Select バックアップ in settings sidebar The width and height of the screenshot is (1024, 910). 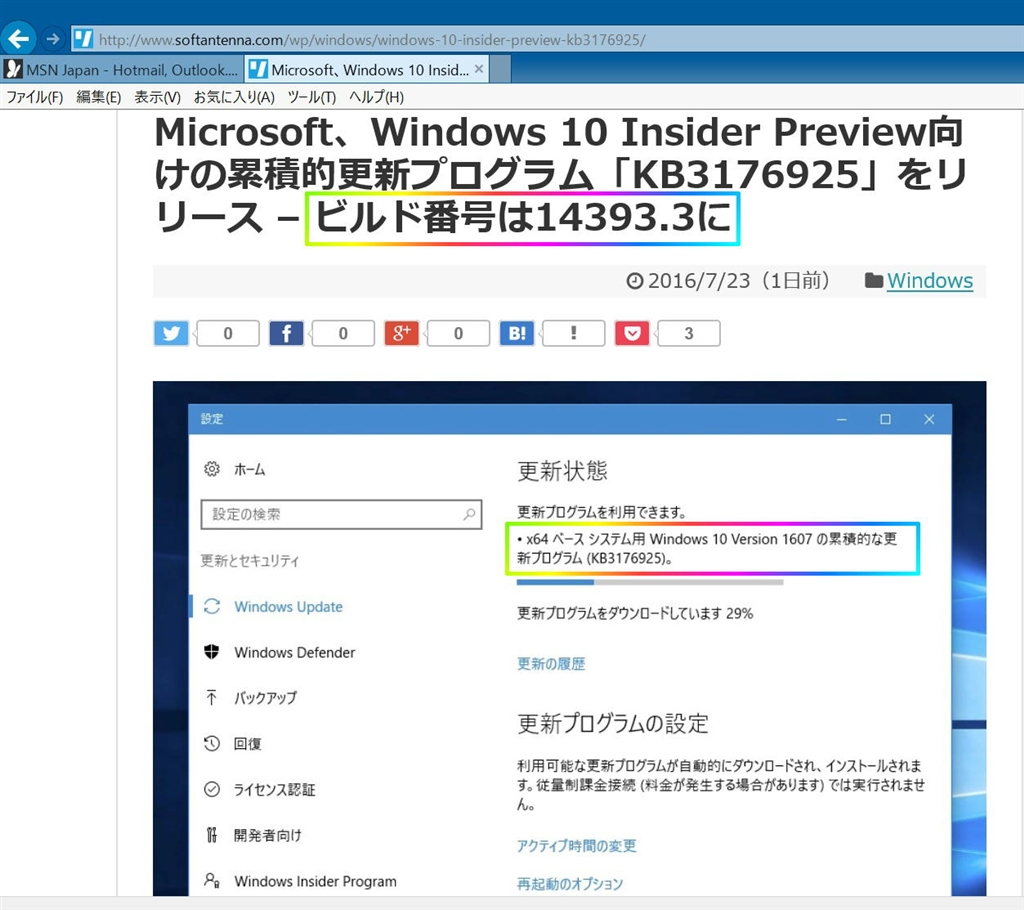tap(265, 698)
